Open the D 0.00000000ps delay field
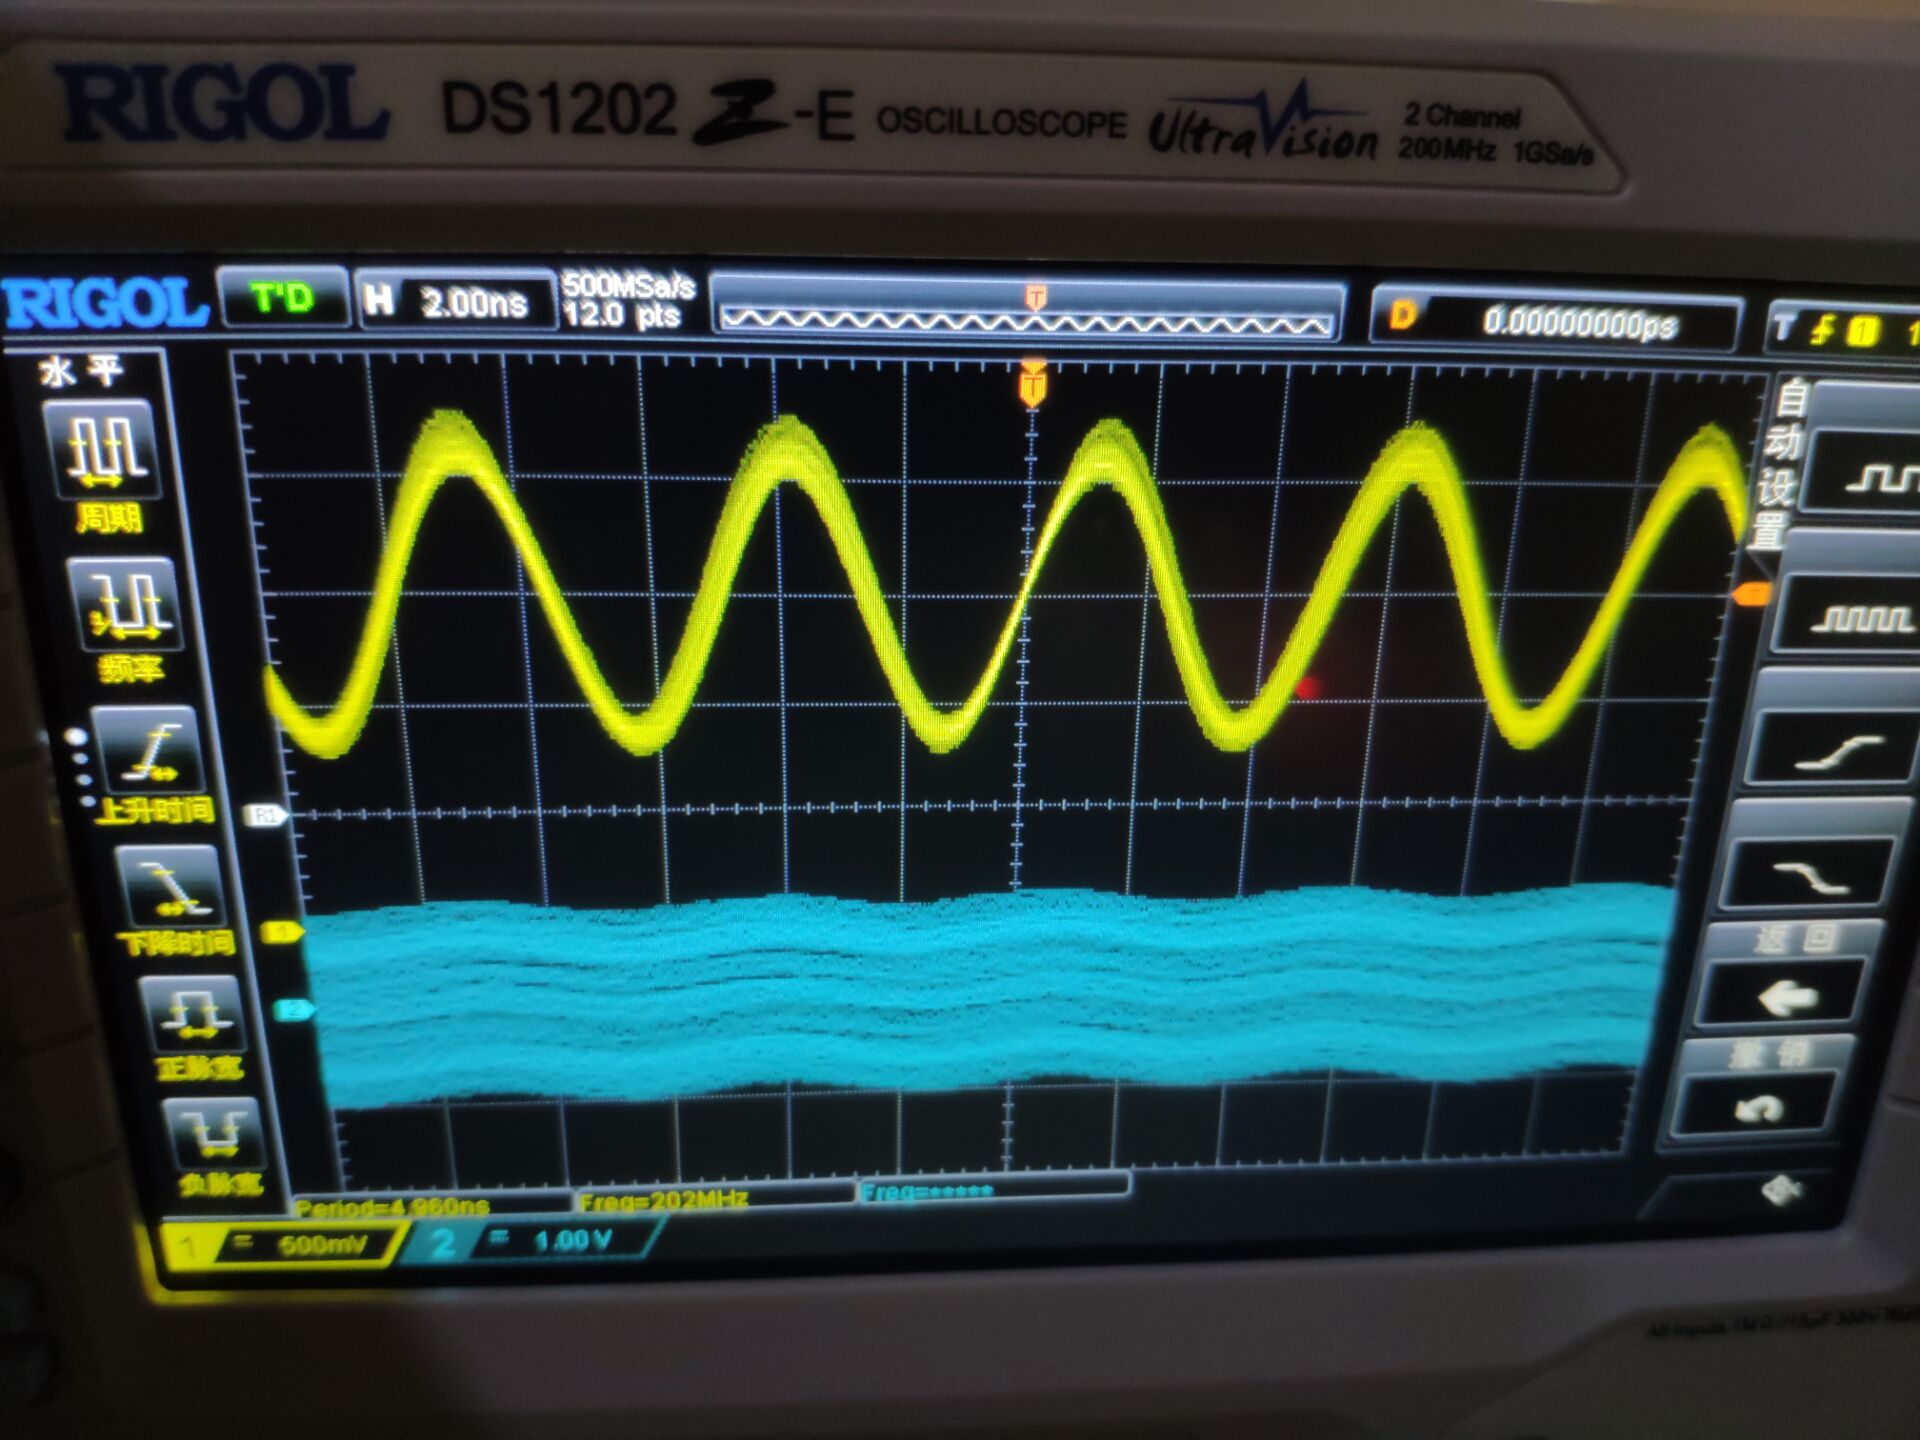This screenshot has height=1440, width=1920. coord(1555,320)
